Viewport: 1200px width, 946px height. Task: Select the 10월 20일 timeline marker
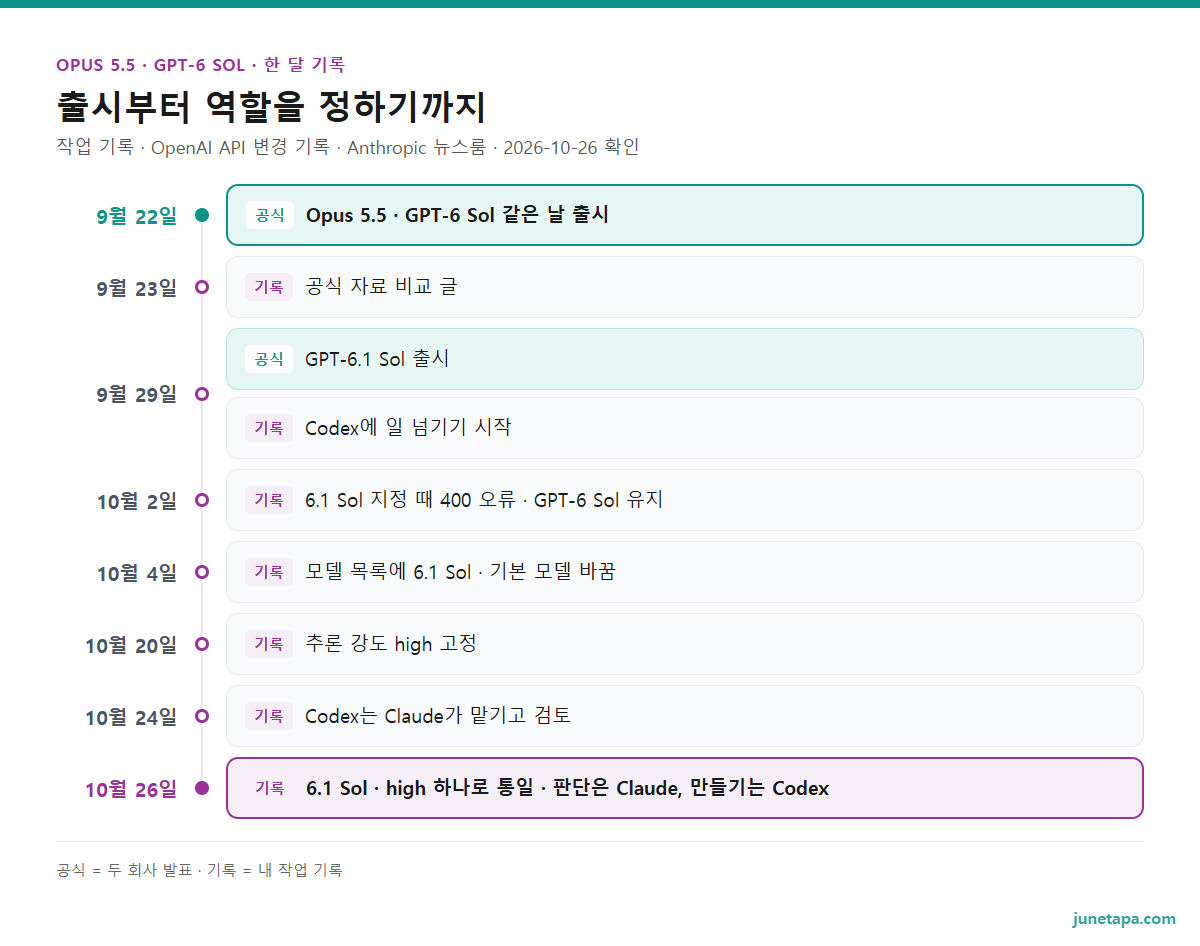(x=202, y=644)
